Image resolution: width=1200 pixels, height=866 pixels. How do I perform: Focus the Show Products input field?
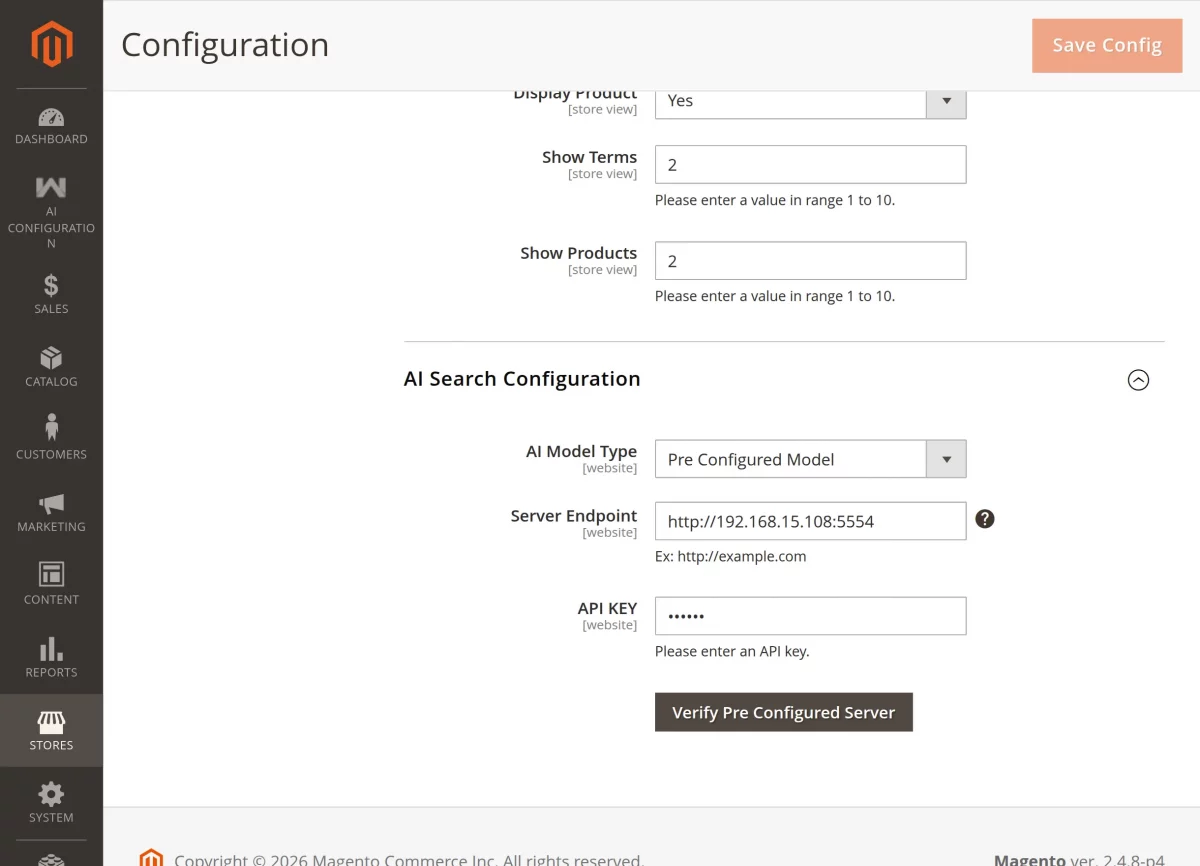810,260
